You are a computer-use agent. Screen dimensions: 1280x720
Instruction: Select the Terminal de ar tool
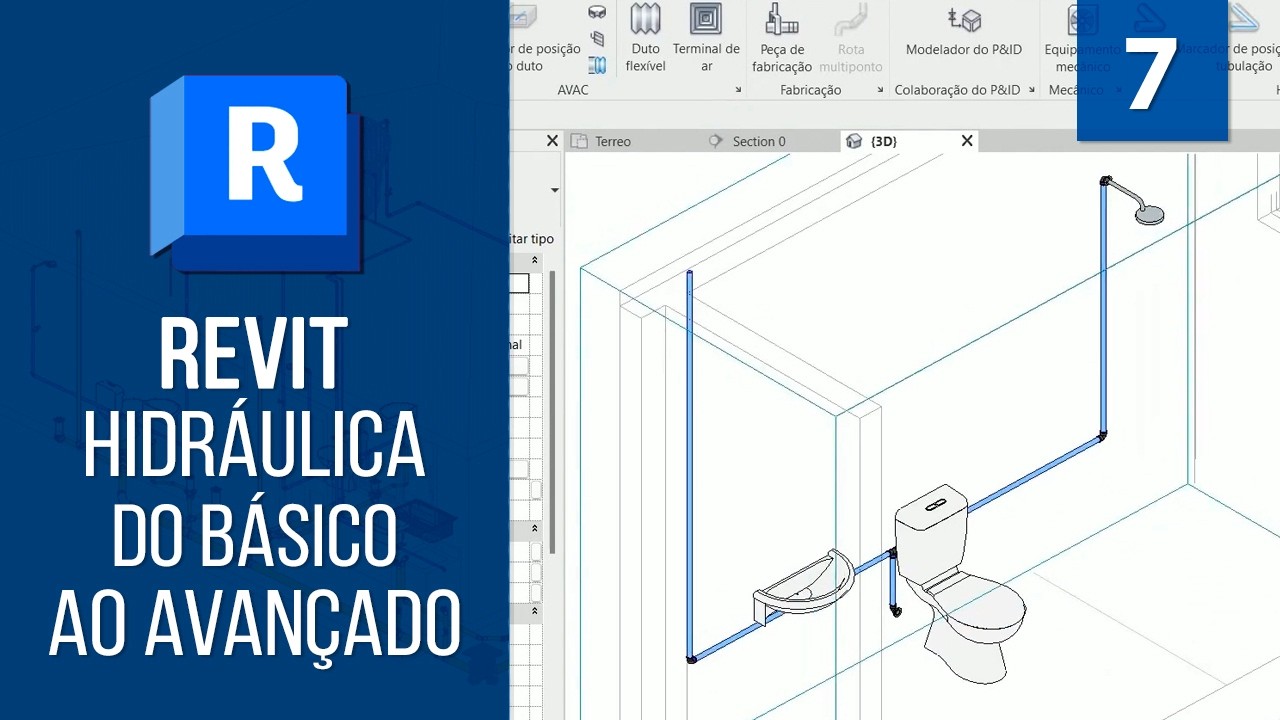(x=706, y=38)
